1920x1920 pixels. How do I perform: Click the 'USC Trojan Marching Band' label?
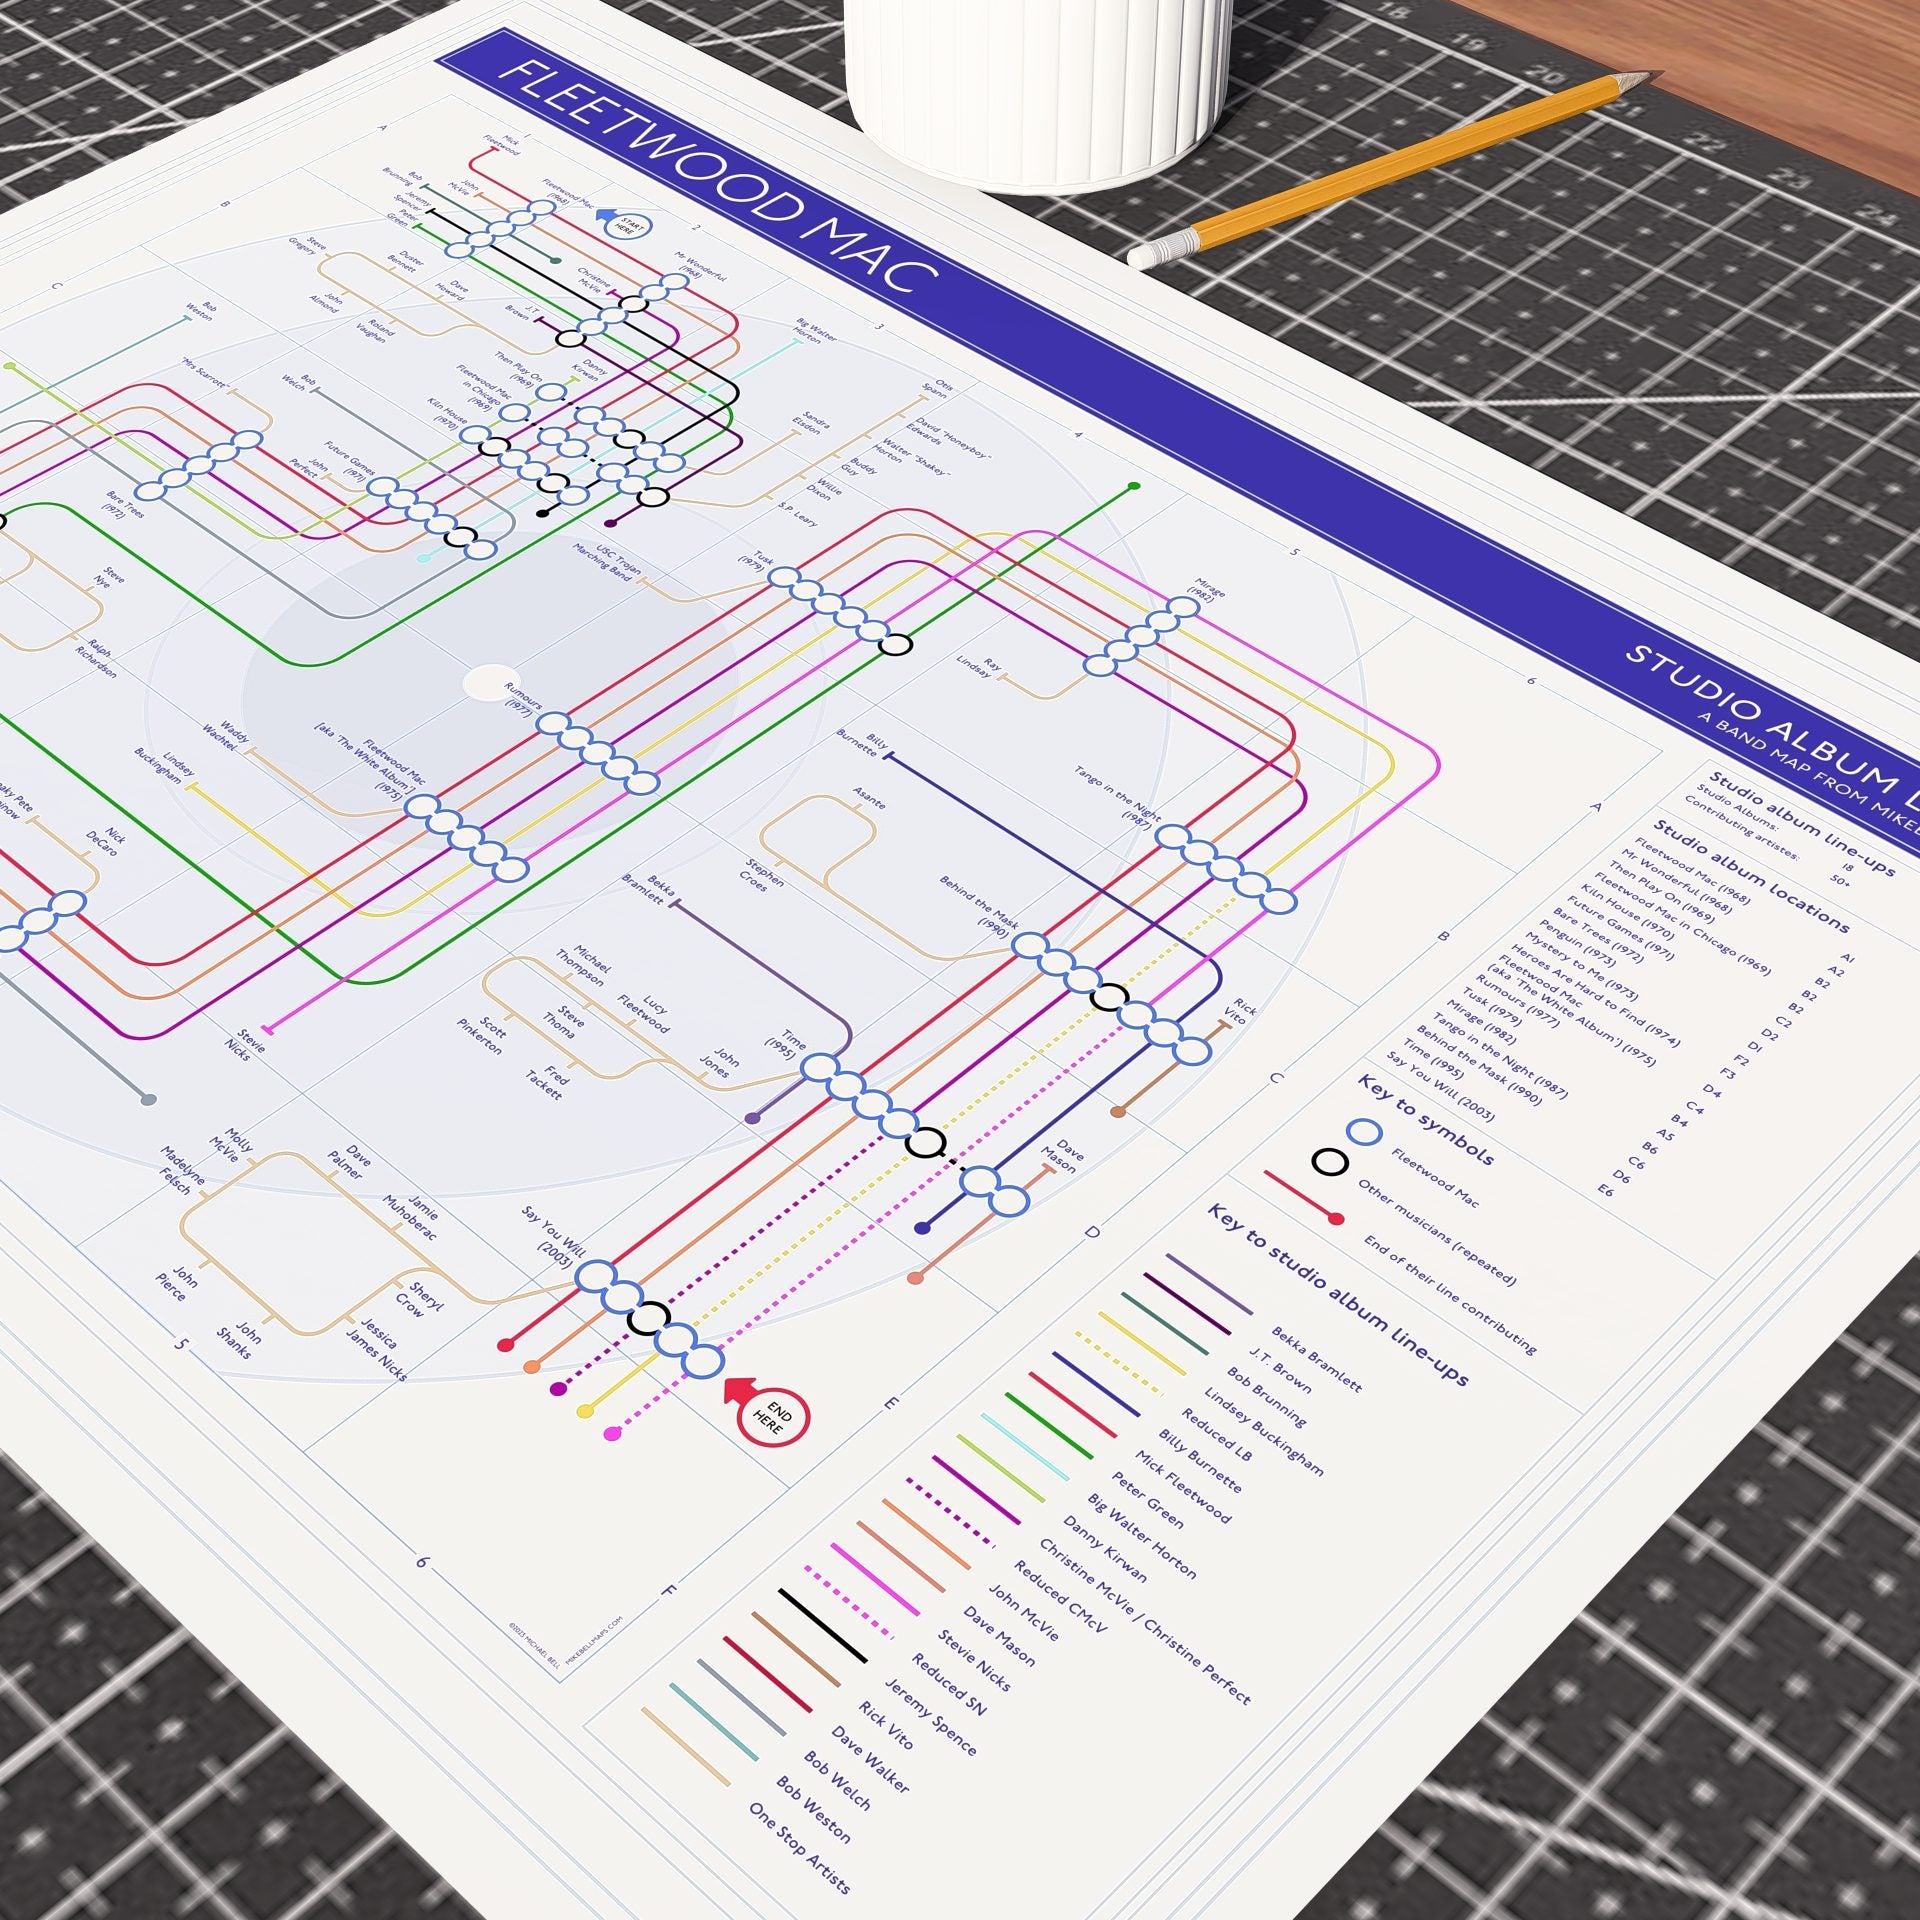tap(607, 562)
